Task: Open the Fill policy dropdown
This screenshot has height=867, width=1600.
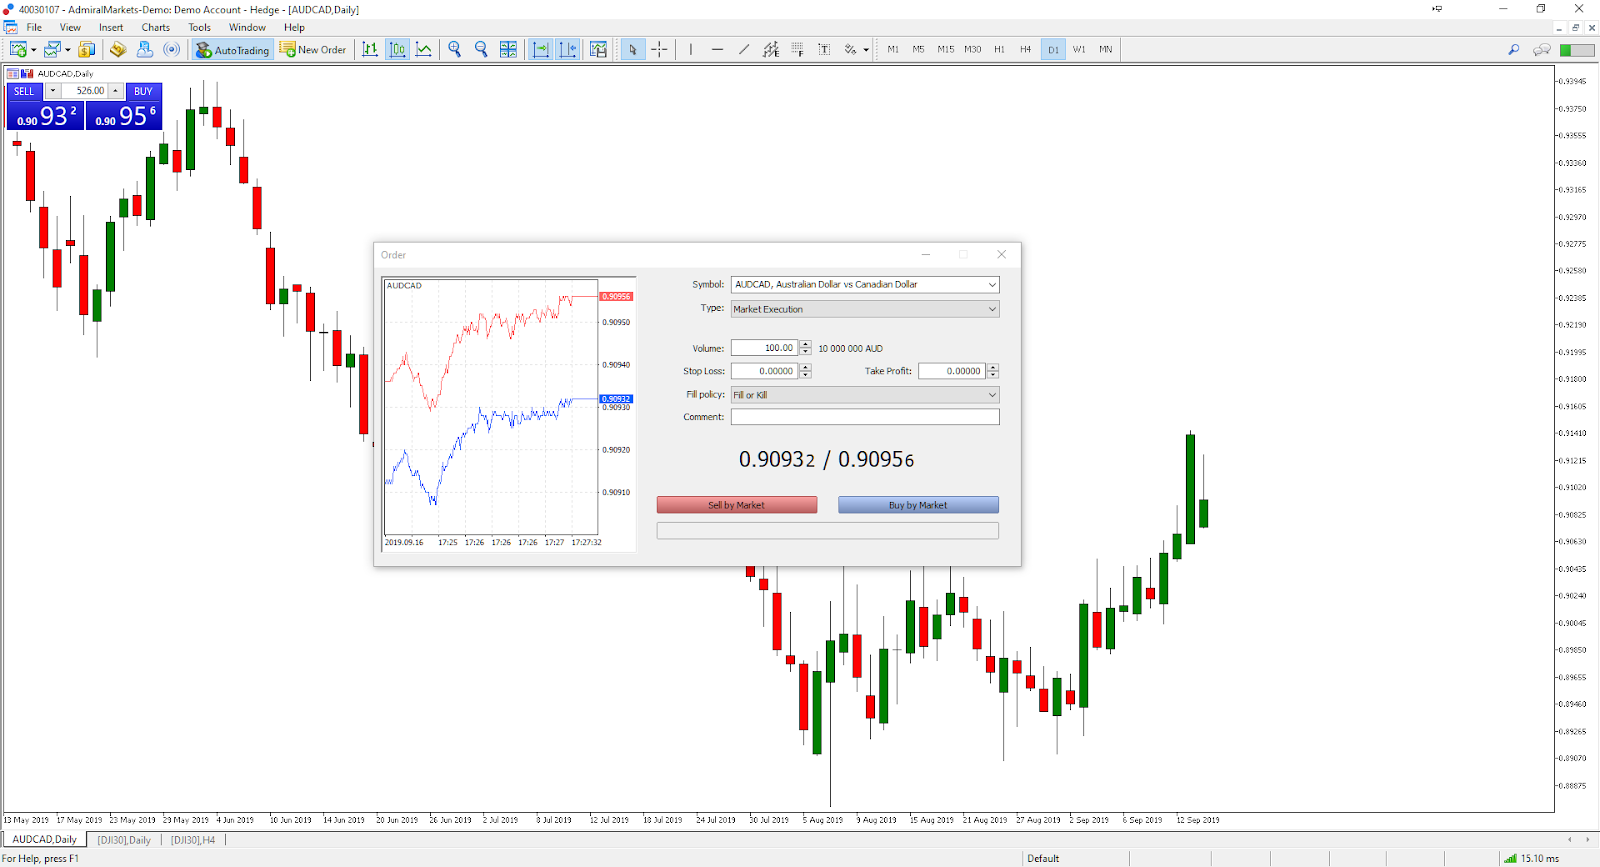Action: click(x=992, y=395)
